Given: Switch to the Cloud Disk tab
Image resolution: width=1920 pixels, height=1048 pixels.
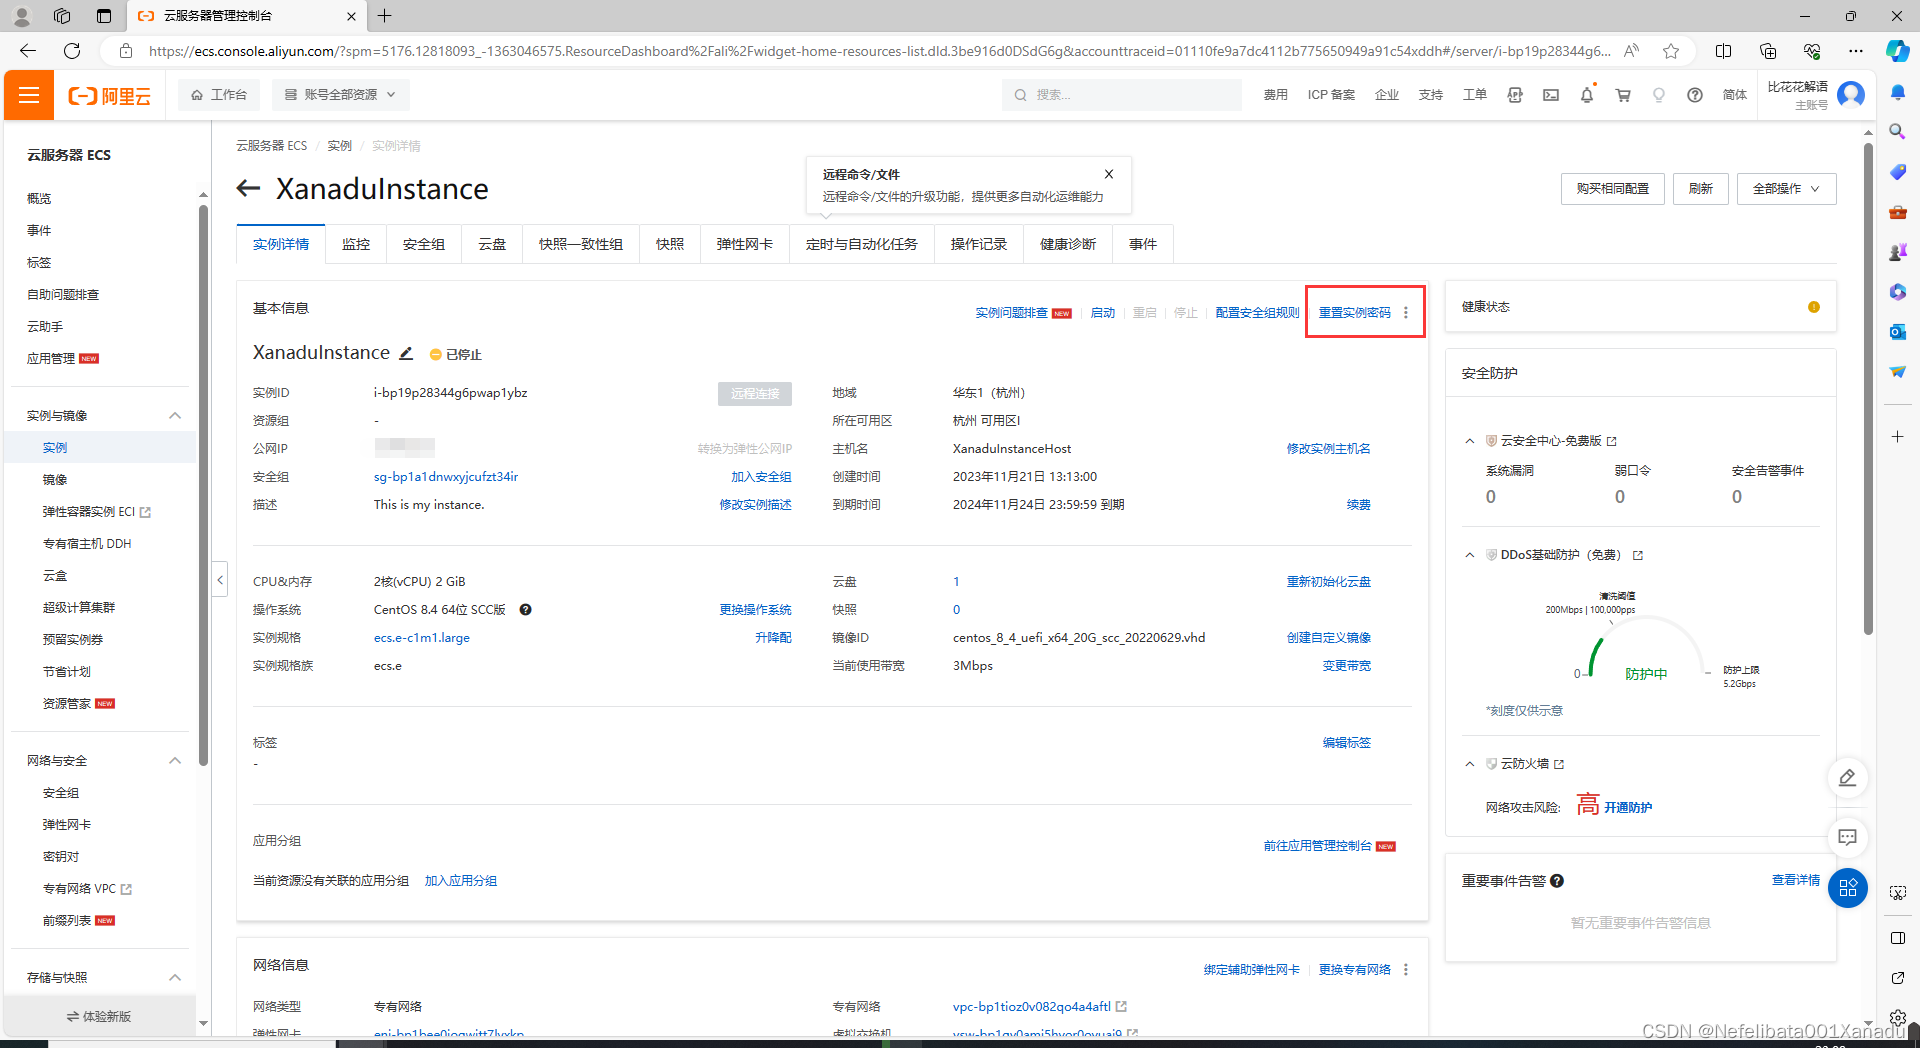Looking at the screenshot, I should [492, 244].
